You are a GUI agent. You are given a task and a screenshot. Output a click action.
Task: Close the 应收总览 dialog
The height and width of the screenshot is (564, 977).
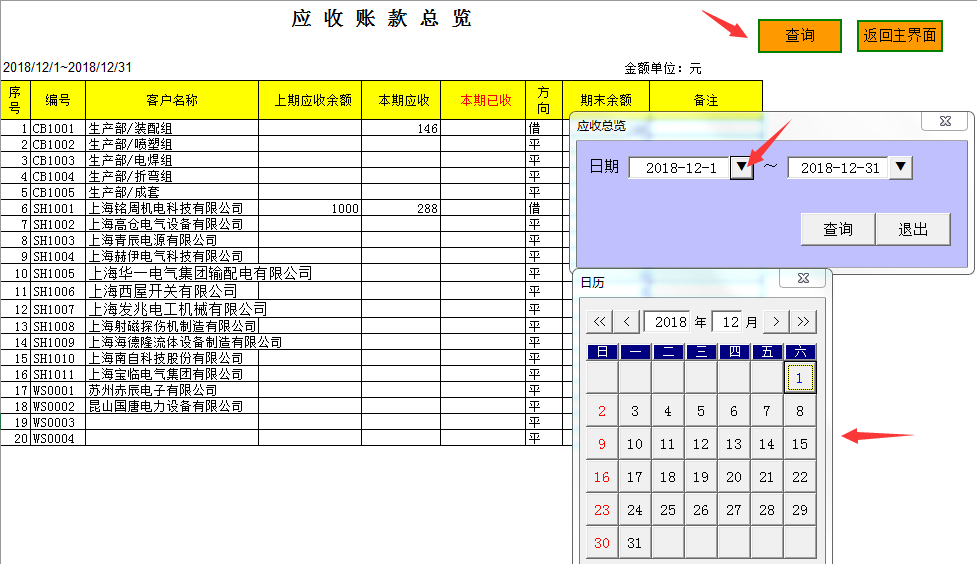pyautogui.click(x=945, y=121)
